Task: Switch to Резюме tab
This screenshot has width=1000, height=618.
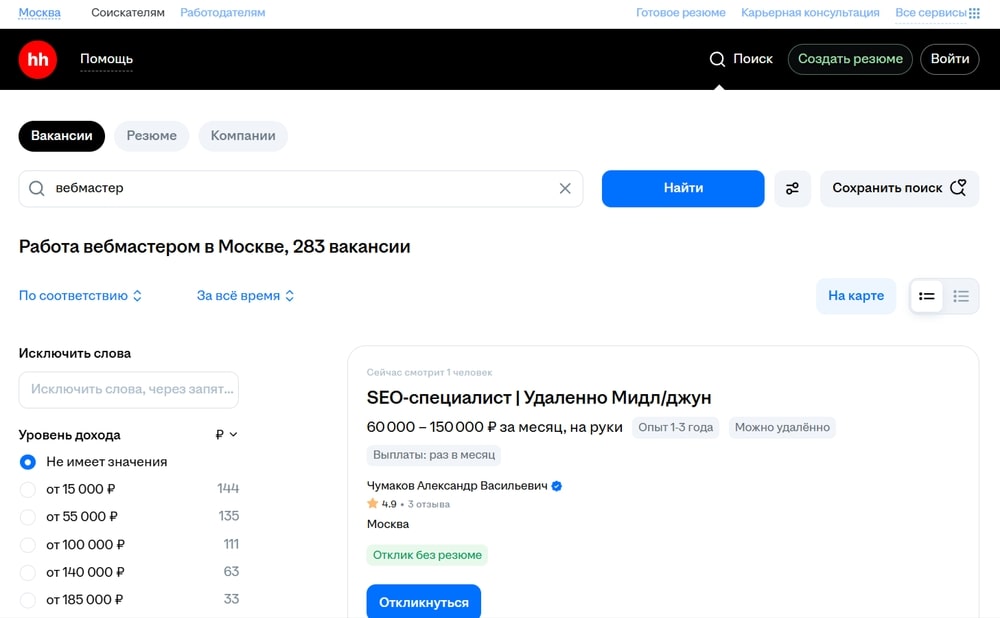Action: click(x=152, y=136)
